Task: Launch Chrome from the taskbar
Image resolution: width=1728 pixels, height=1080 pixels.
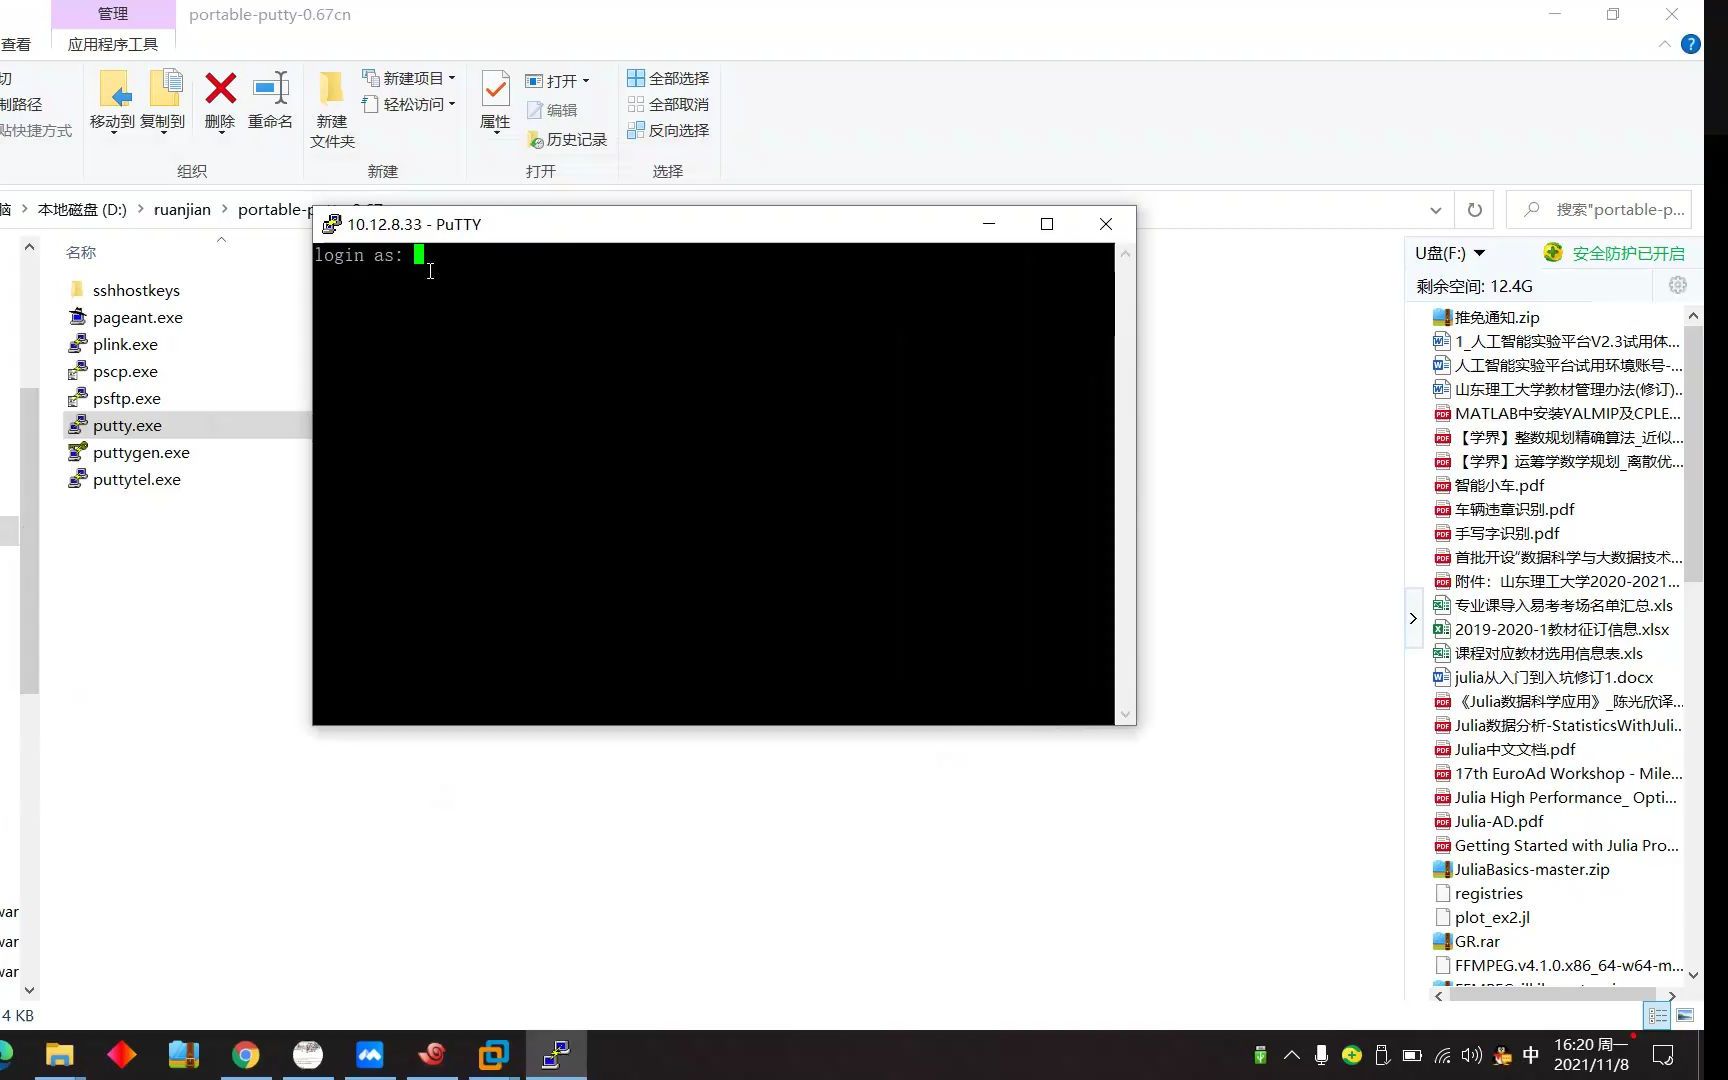Action: pyautogui.click(x=246, y=1054)
